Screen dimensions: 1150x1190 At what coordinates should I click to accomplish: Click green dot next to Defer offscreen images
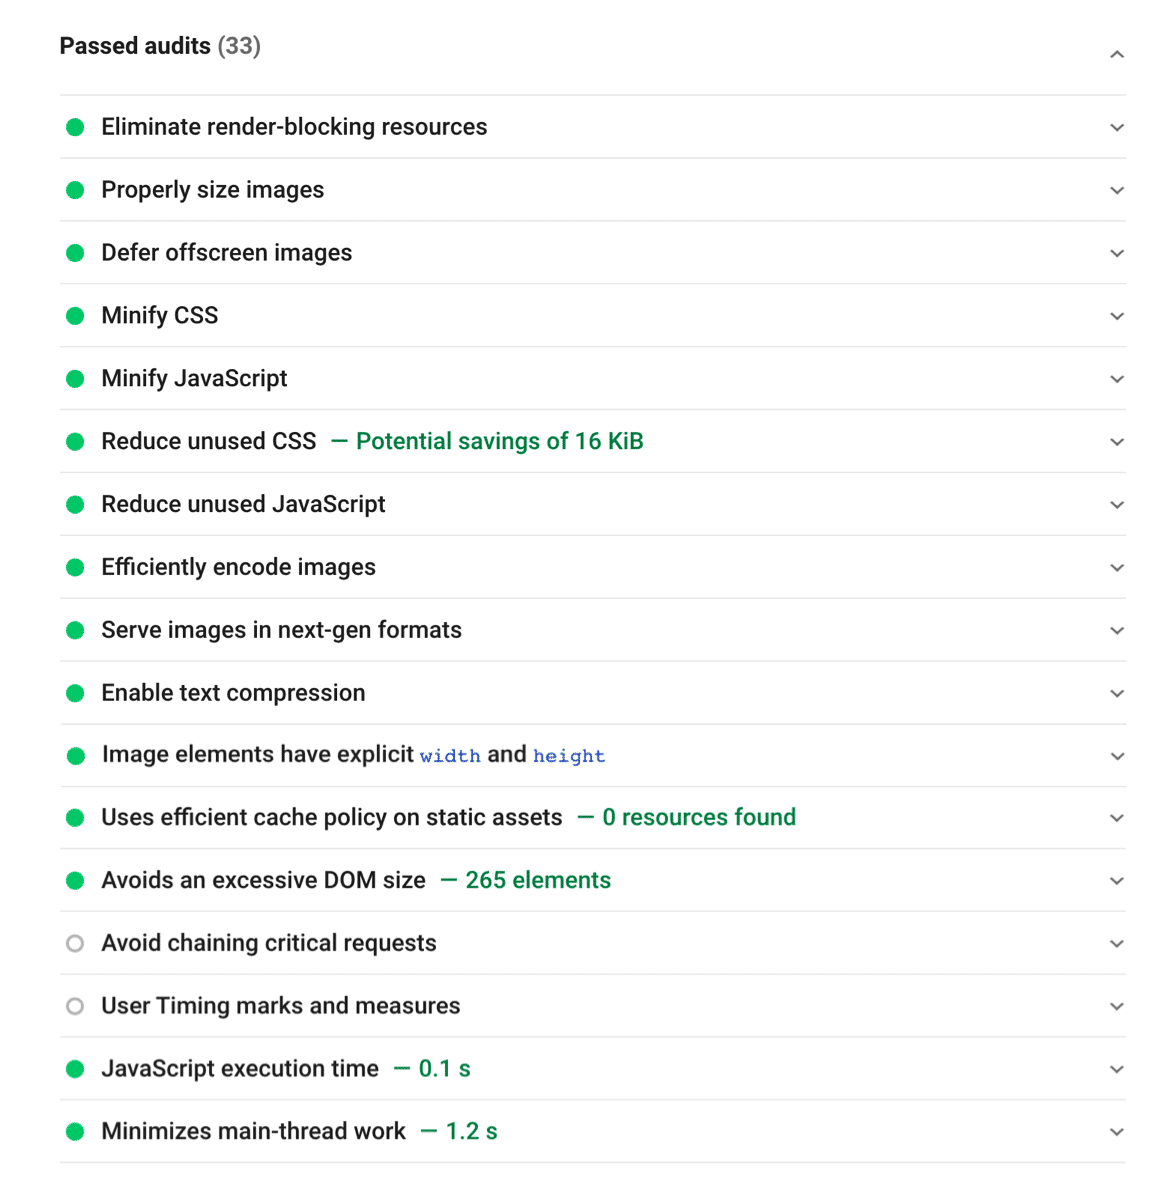tap(75, 253)
